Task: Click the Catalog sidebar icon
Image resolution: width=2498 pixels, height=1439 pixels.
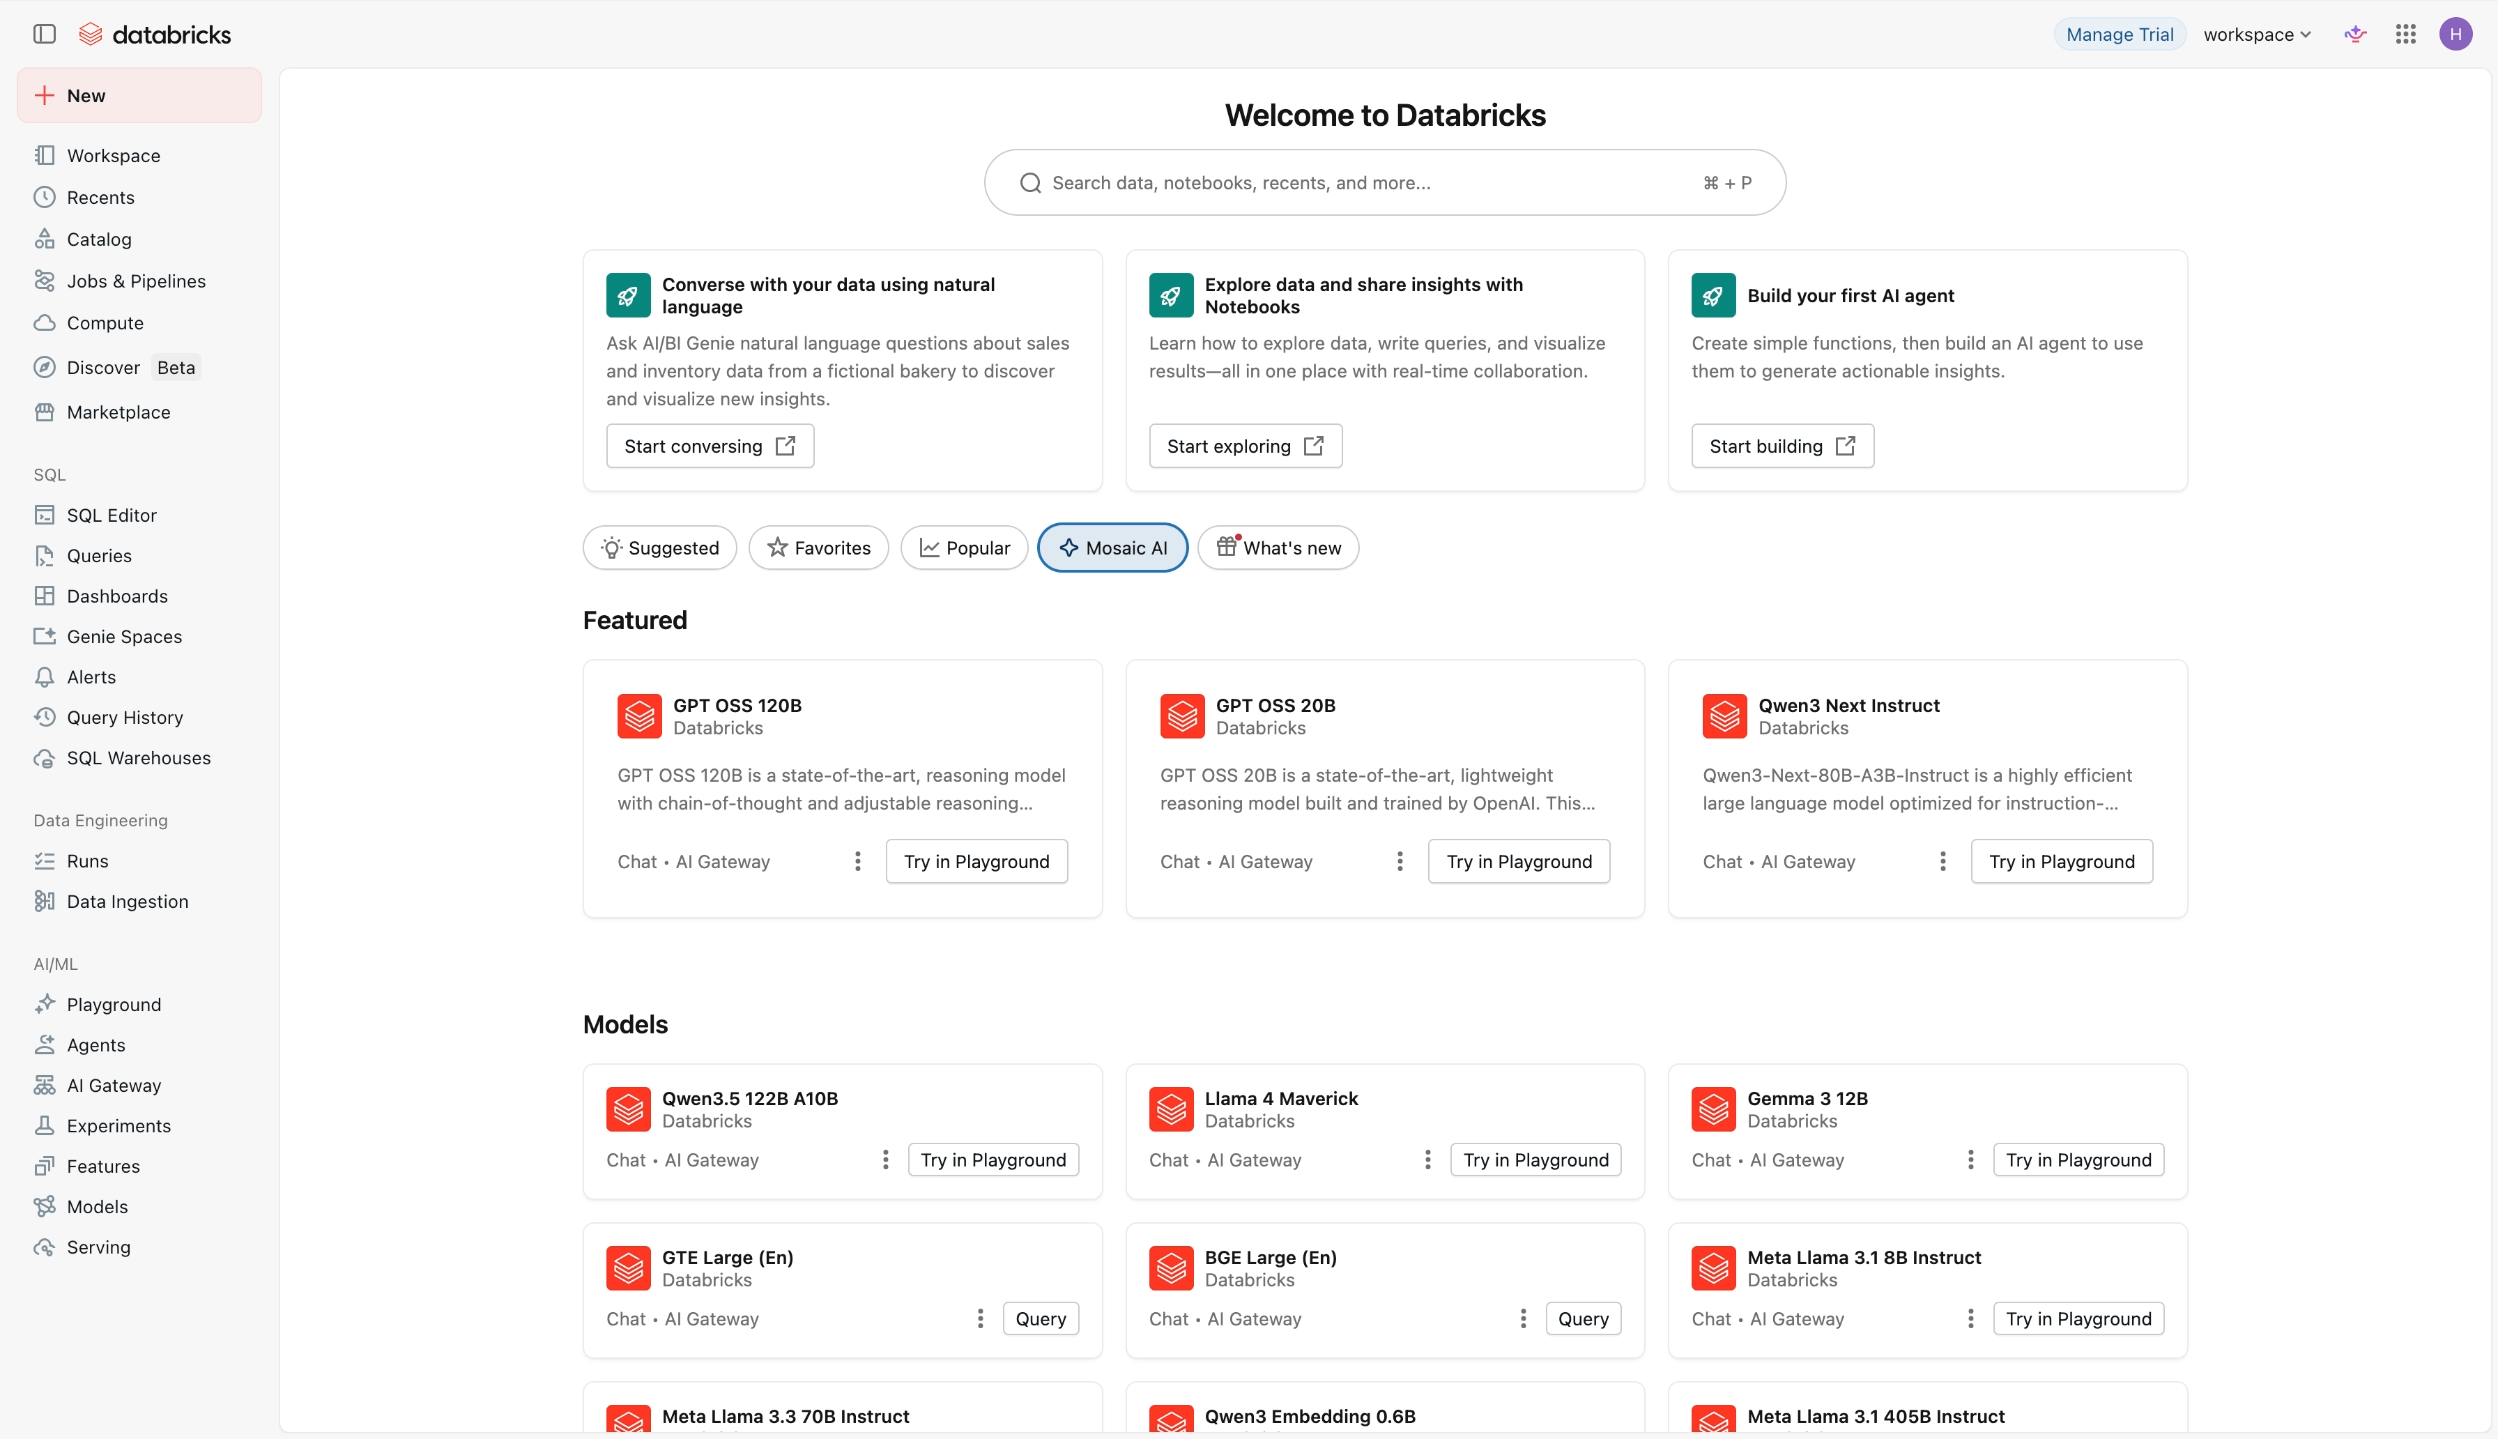Action: pyautogui.click(x=44, y=239)
